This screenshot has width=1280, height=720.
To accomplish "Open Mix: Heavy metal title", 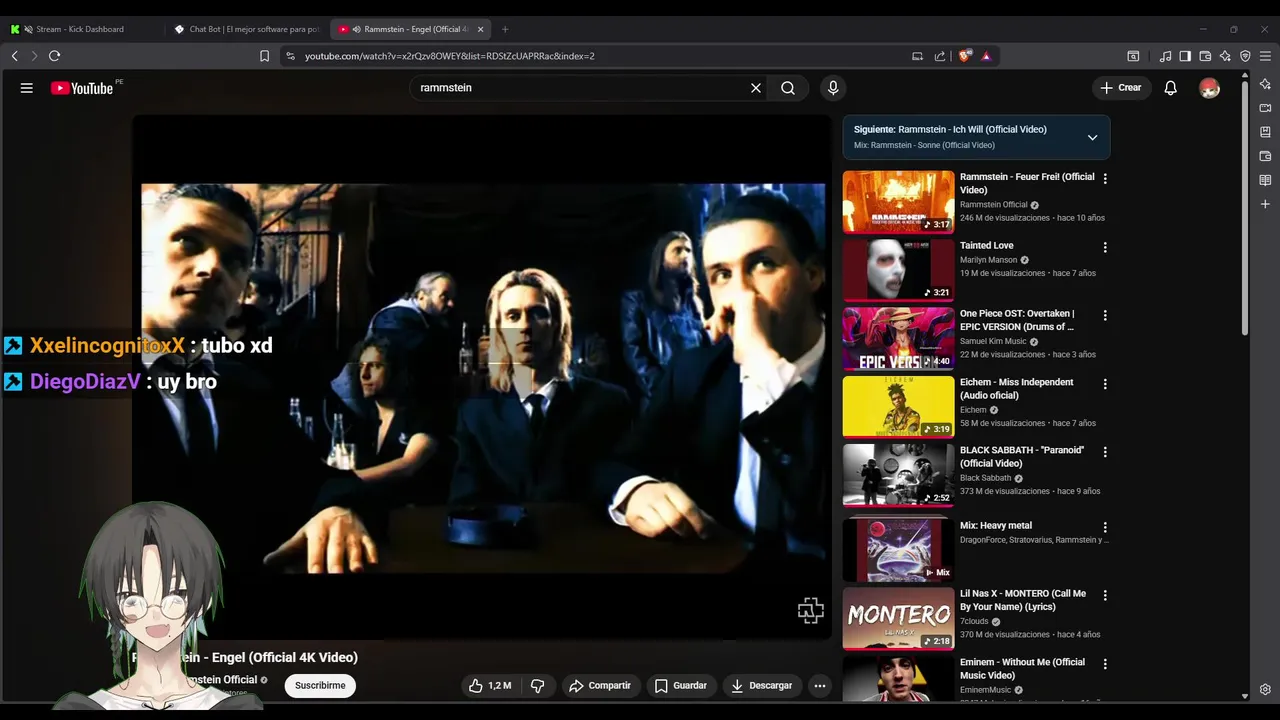I will (996, 526).
